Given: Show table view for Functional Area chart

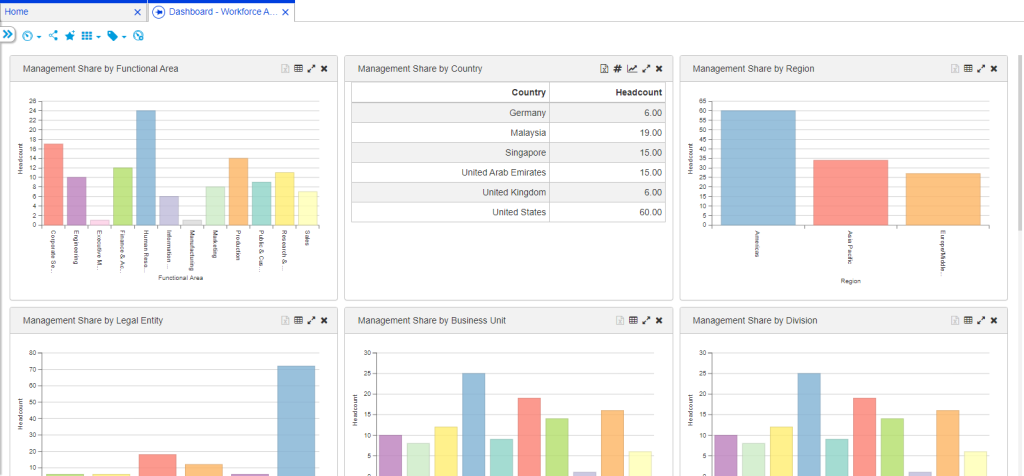Looking at the screenshot, I should click(x=298, y=69).
